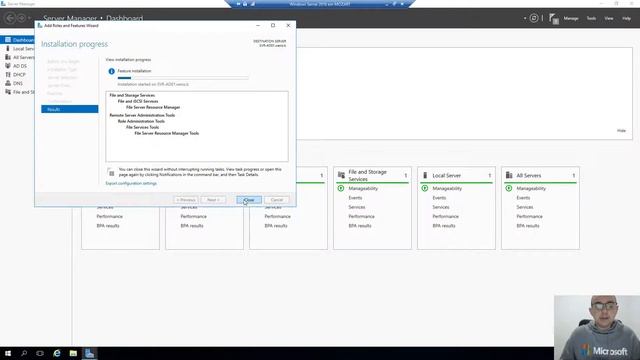The height and width of the screenshot is (360, 640).
Task: Open the Help menu
Action: tap(626, 18)
